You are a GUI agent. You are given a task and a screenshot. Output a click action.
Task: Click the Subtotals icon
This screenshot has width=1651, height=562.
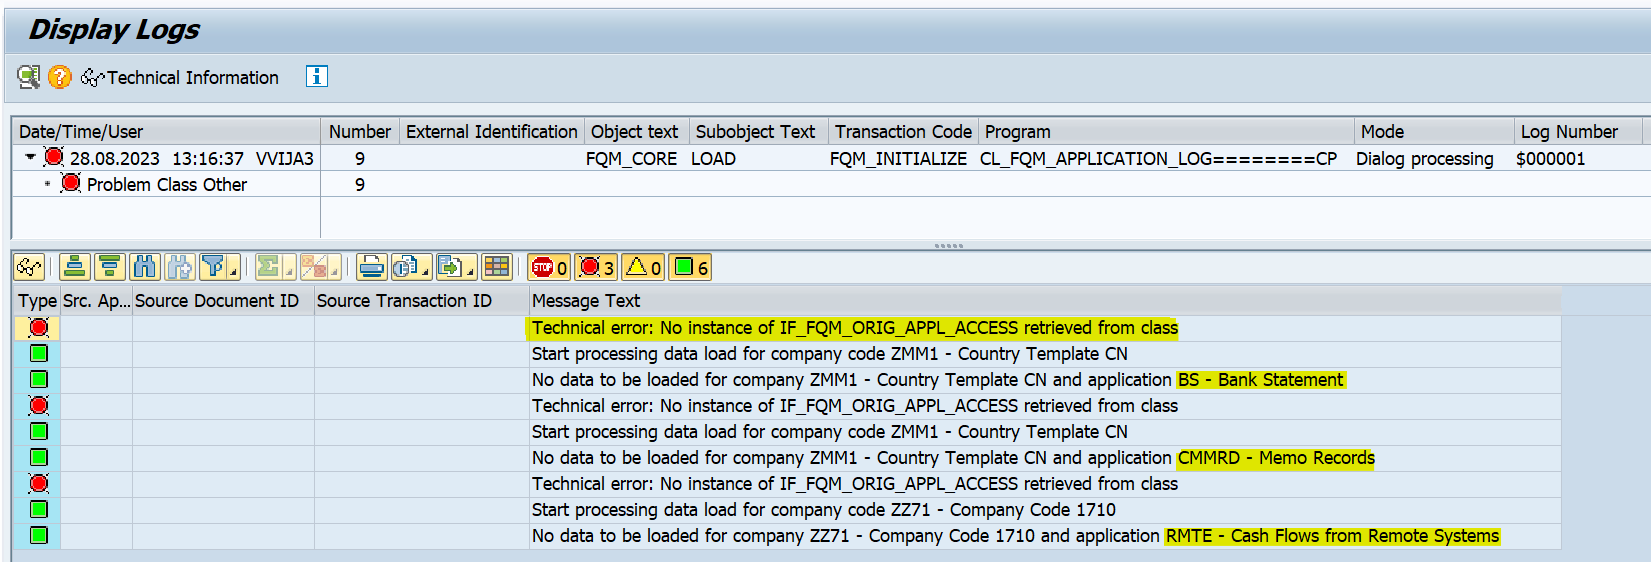[x=314, y=267]
